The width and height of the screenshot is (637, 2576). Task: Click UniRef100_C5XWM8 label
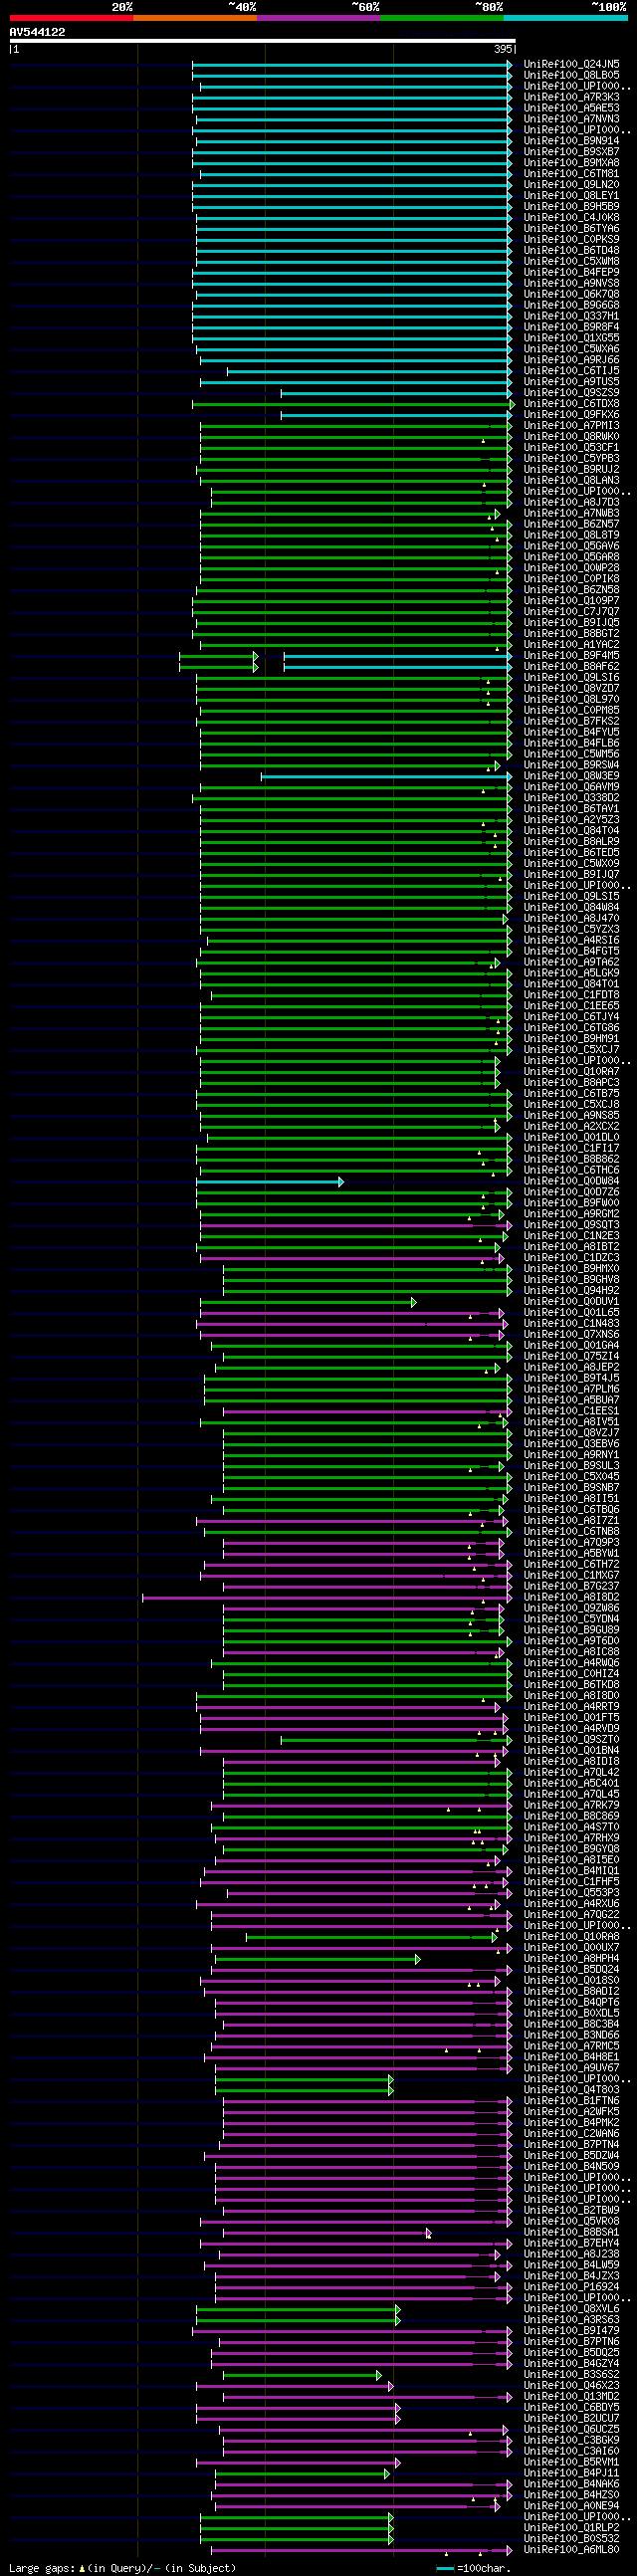[571, 262]
